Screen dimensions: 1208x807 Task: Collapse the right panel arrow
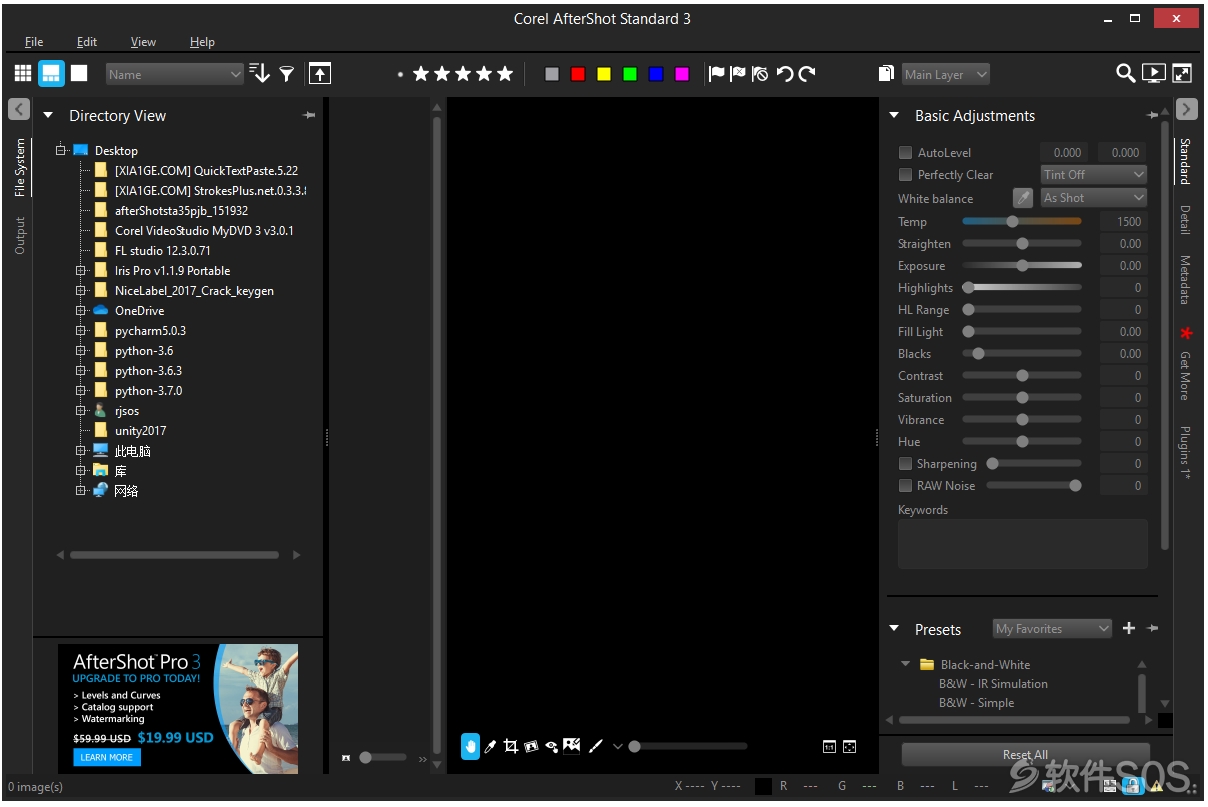point(1187,109)
